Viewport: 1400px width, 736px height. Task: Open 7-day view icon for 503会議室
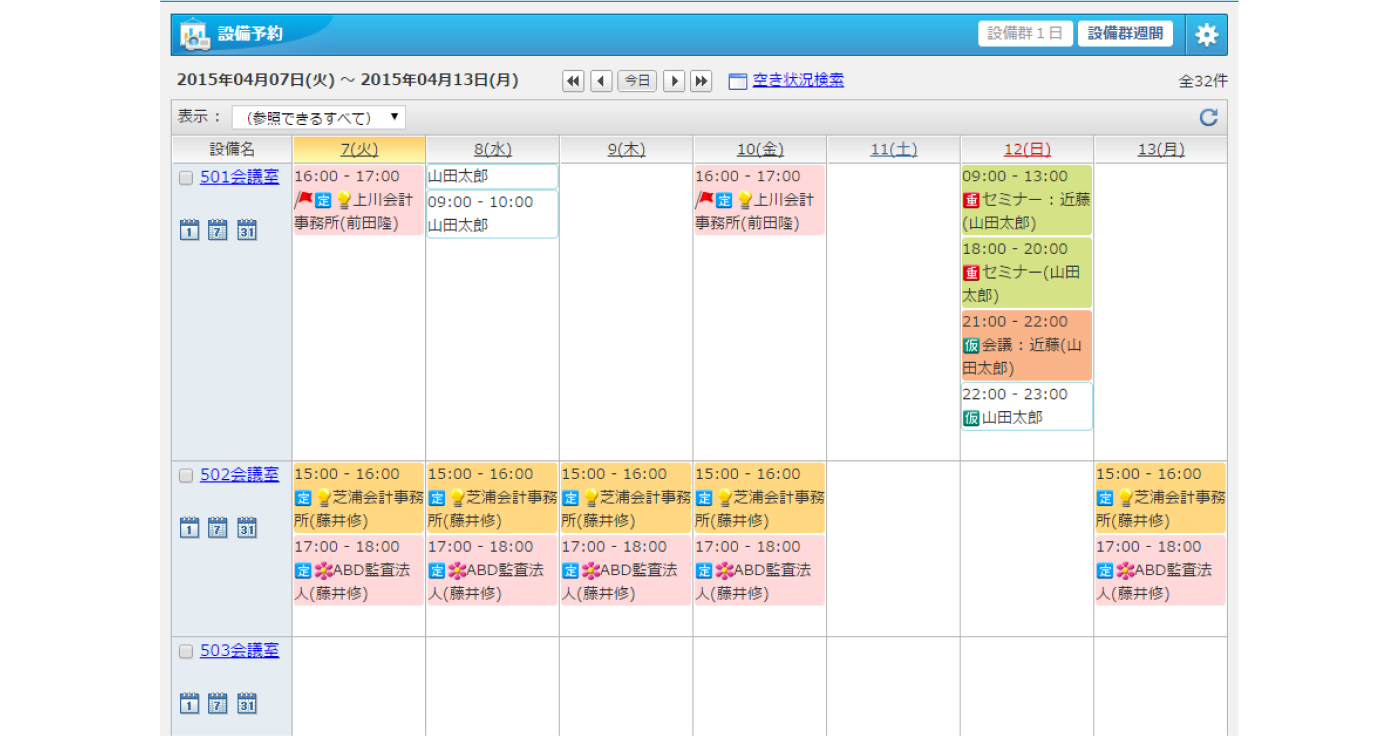[218, 703]
